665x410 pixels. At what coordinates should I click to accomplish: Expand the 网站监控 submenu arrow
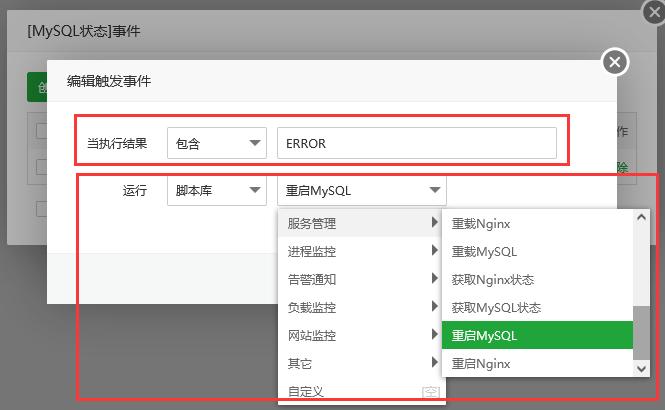(434, 335)
